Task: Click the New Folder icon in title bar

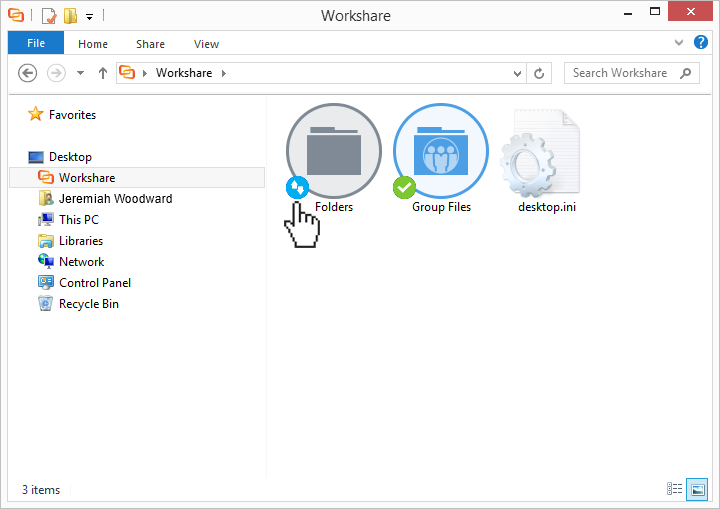Action: click(70, 16)
